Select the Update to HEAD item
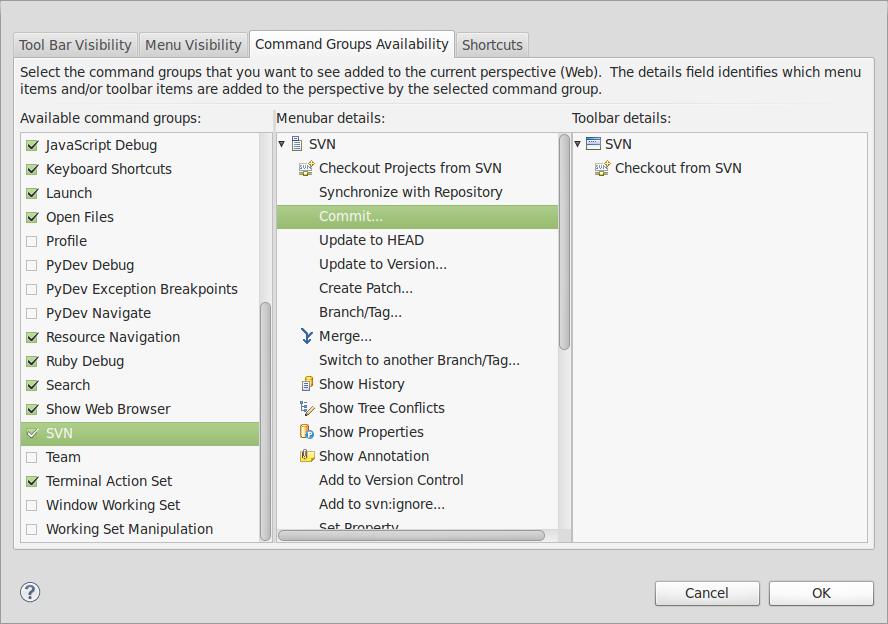 point(372,240)
